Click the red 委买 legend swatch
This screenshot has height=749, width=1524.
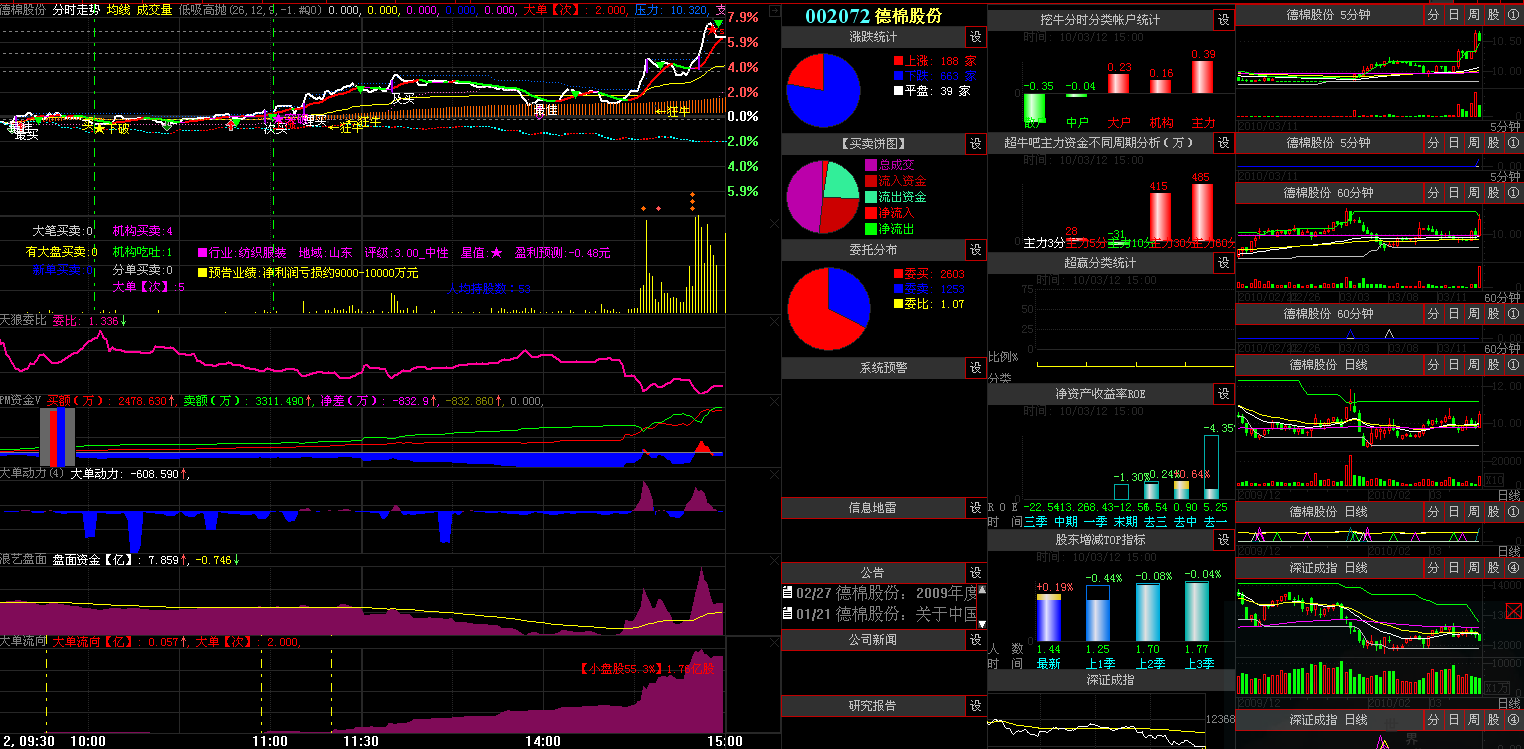pos(897,273)
